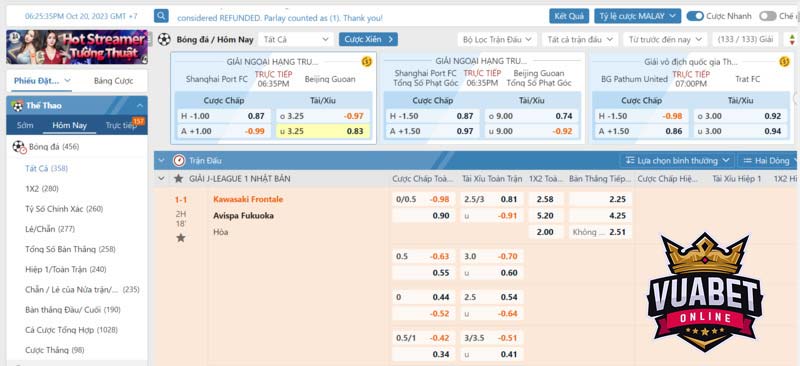Open the Hai Dòng dropdown
800x366 pixels.
(x=769, y=160)
